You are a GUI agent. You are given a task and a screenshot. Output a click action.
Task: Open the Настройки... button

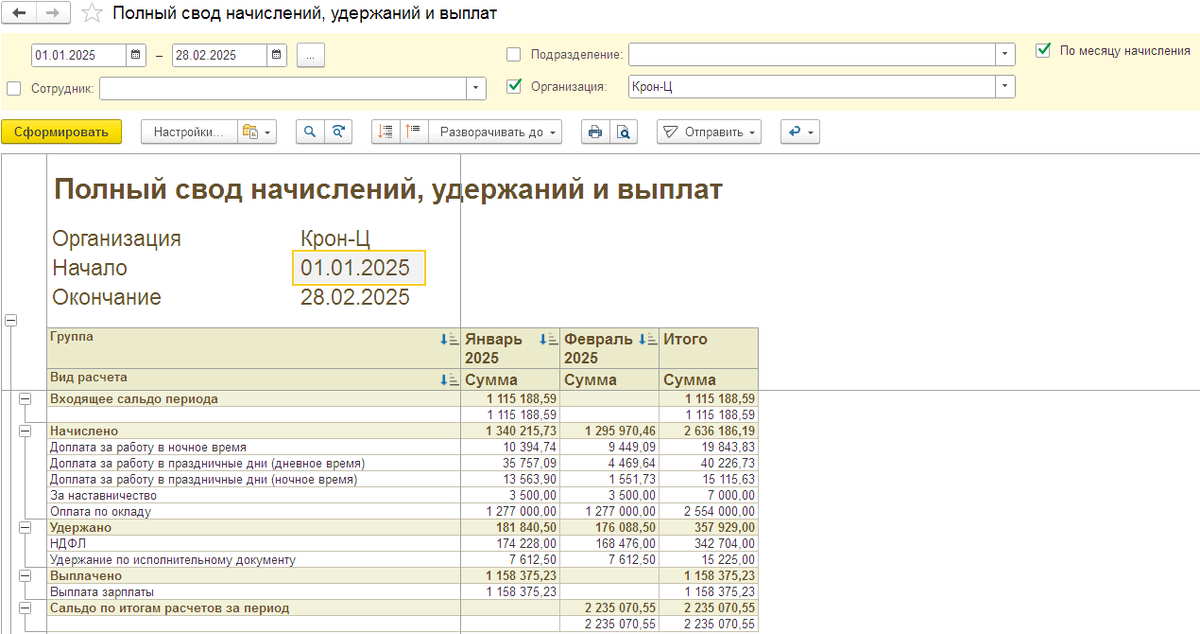pos(189,131)
